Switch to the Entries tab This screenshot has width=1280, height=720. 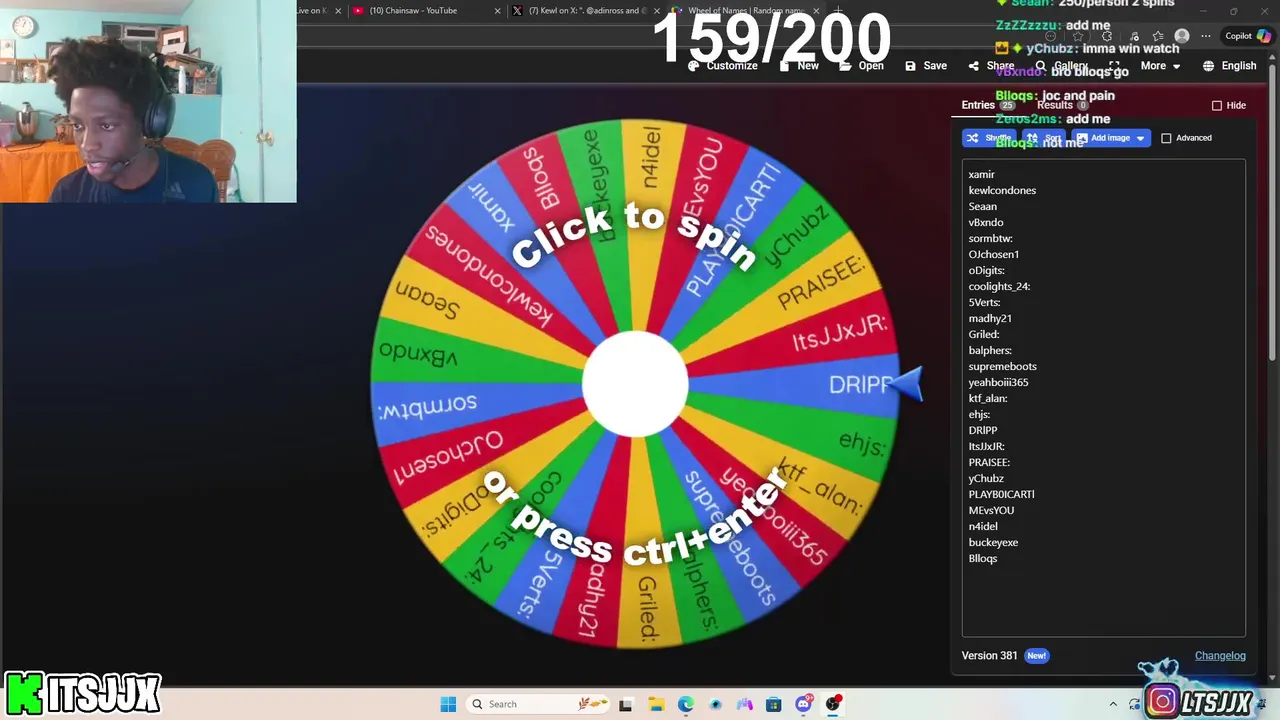tap(988, 105)
